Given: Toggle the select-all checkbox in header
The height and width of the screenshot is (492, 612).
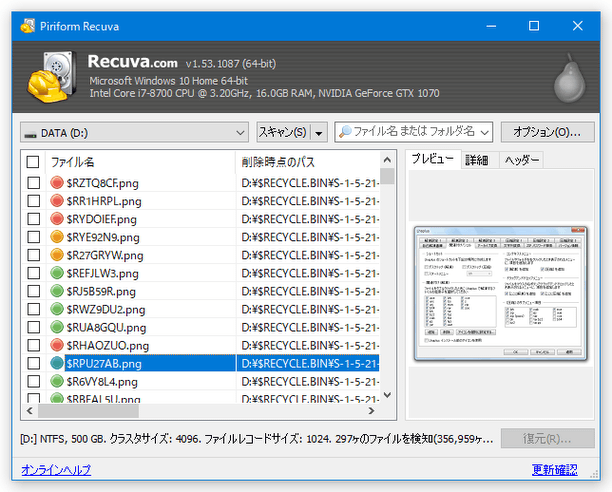Looking at the screenshot, I should coord(33,162).
